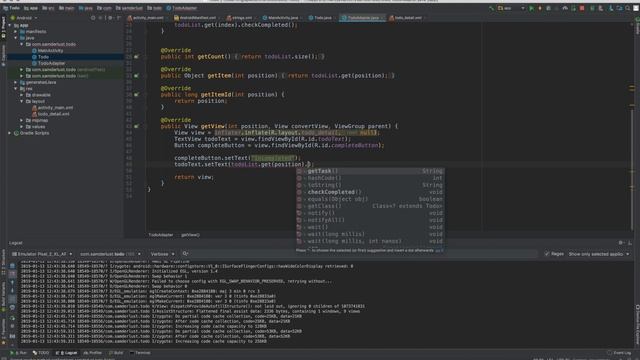Select the checkCompleted() autocomplete suggestion
Screen dimensions: 640x360
[370, 192]
